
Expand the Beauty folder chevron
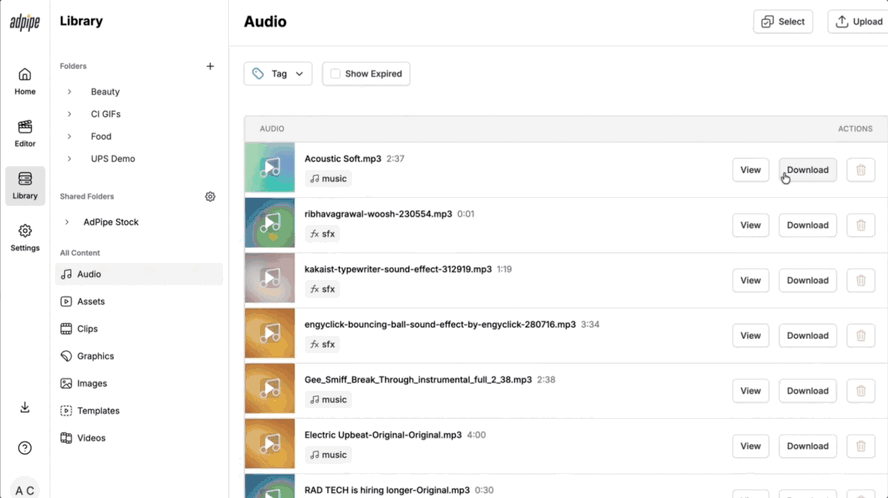69,92
